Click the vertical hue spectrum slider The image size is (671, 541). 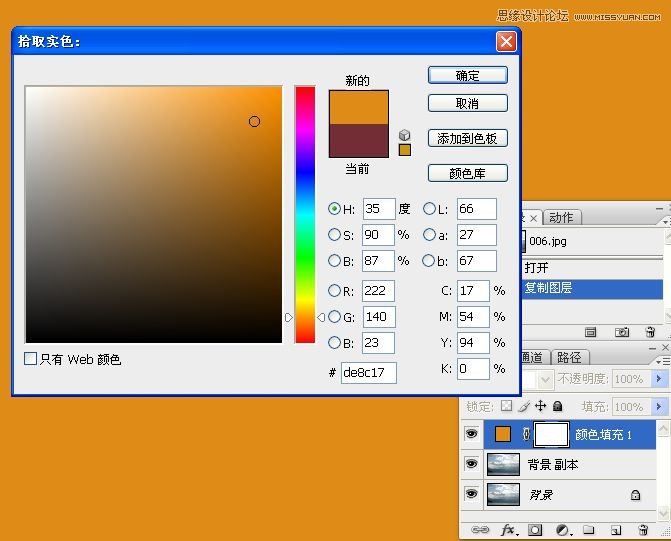pos(305,214)
